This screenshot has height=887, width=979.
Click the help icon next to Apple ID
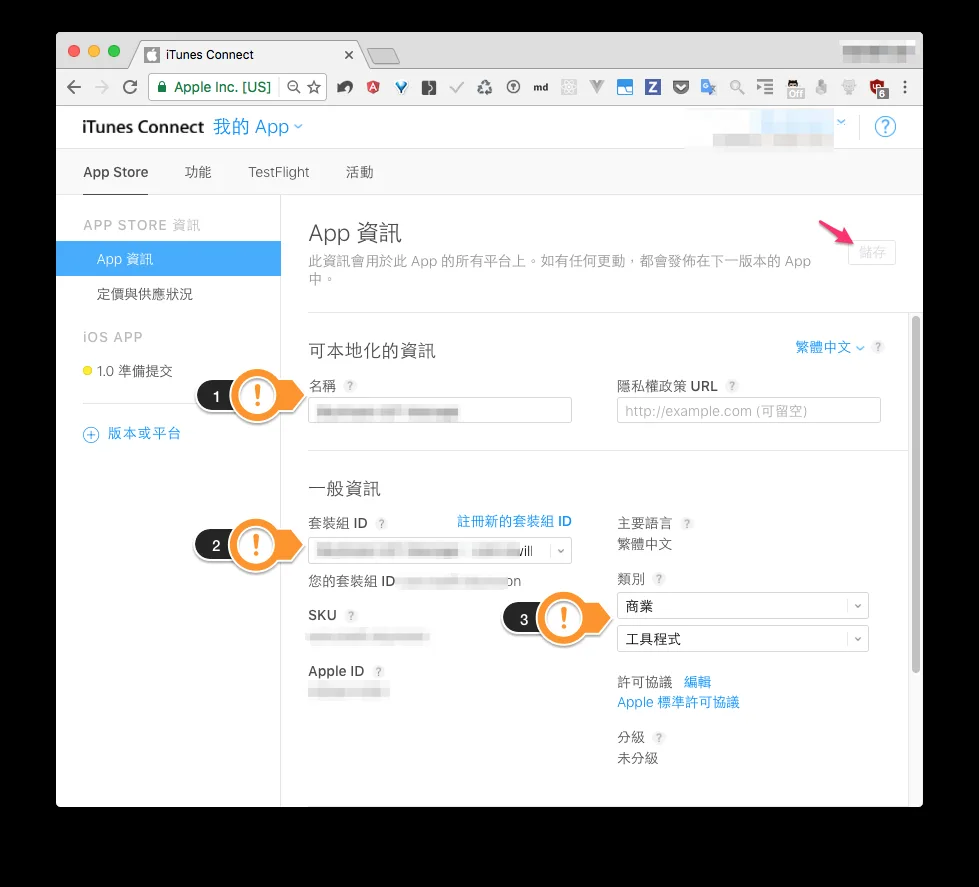tap(378, 672)
